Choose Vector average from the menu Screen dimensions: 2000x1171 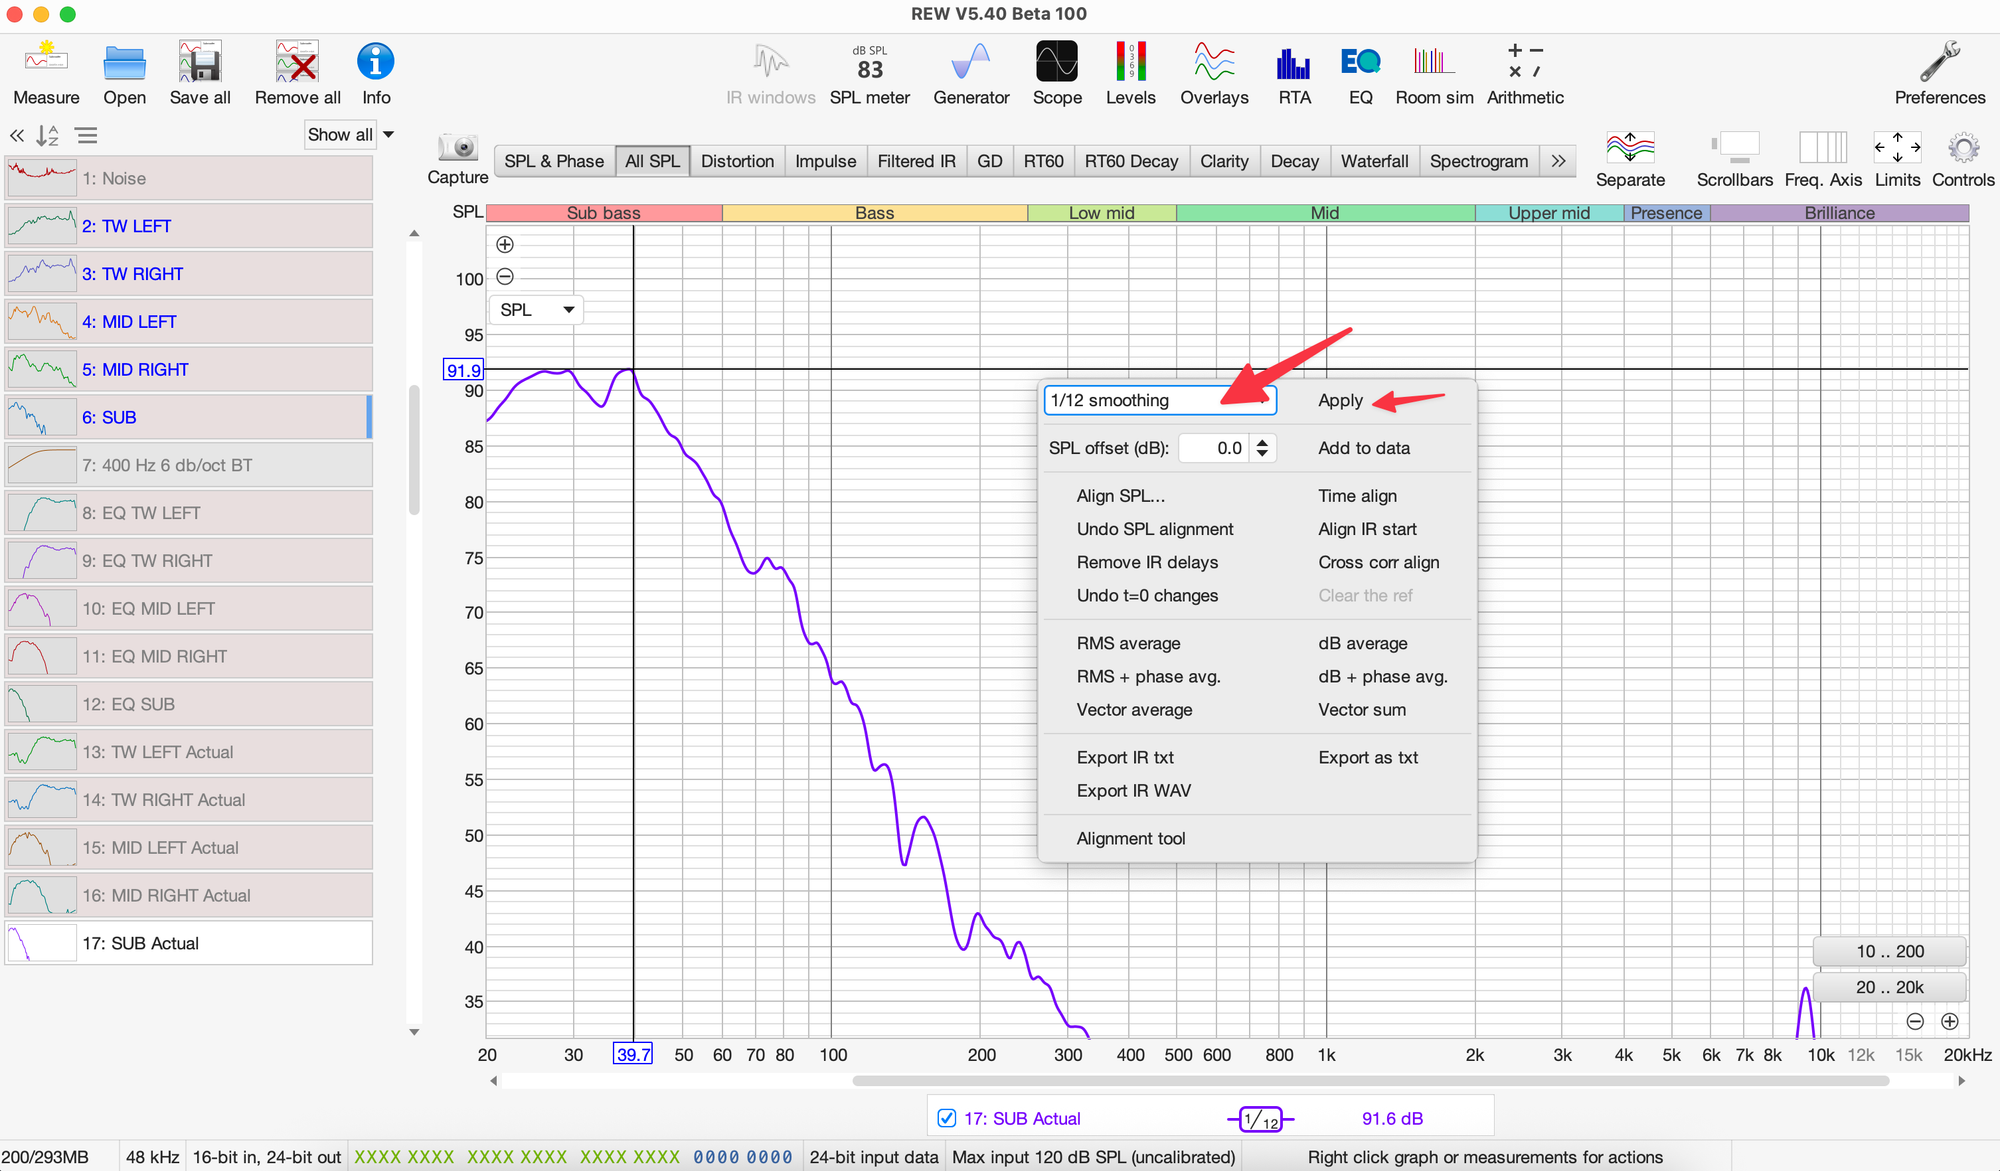click(x=1134, y=710)
